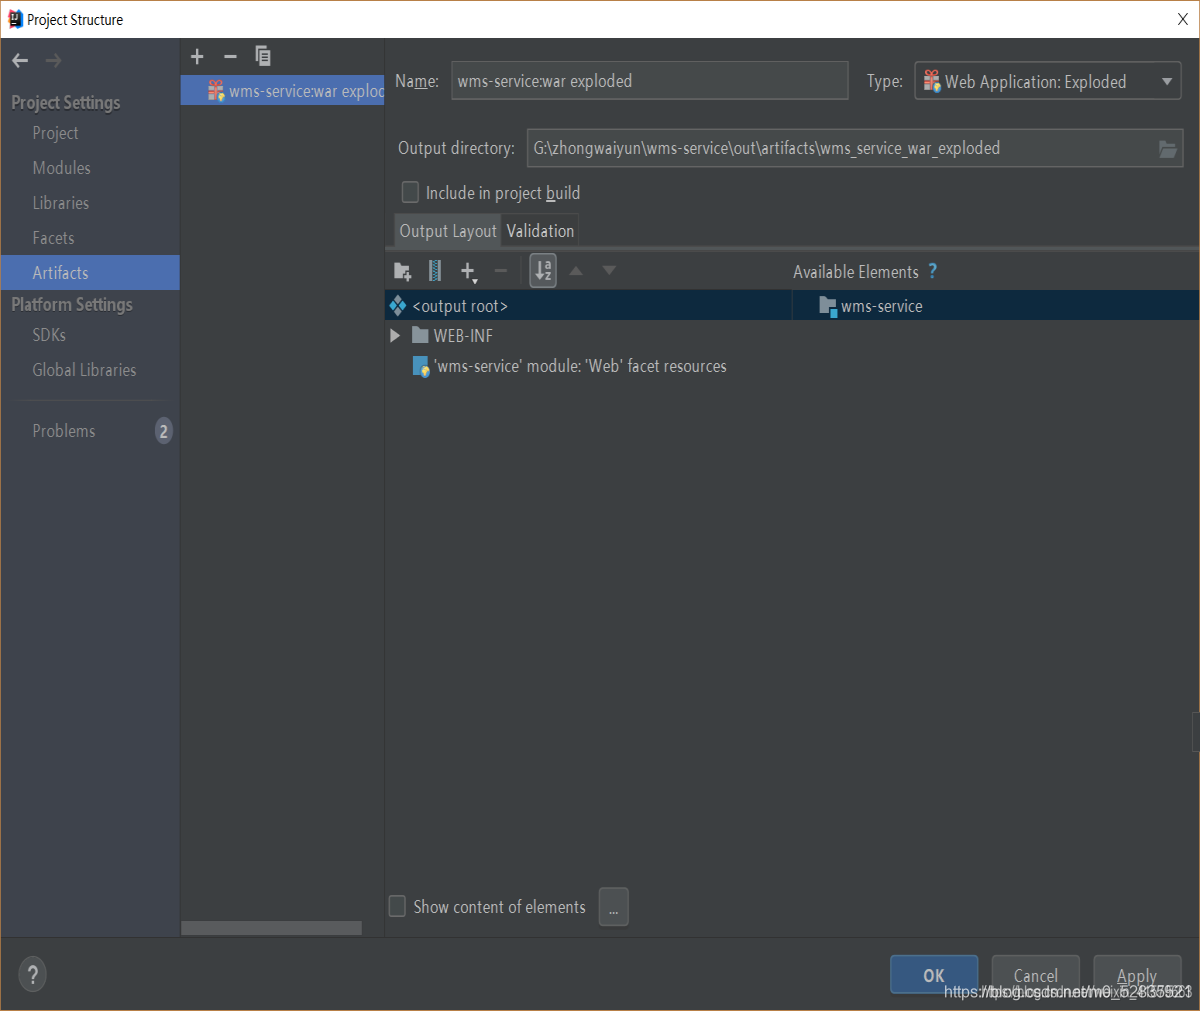Click the Cancel button
The image size is (1200, 1011).
pos(1035,975)
